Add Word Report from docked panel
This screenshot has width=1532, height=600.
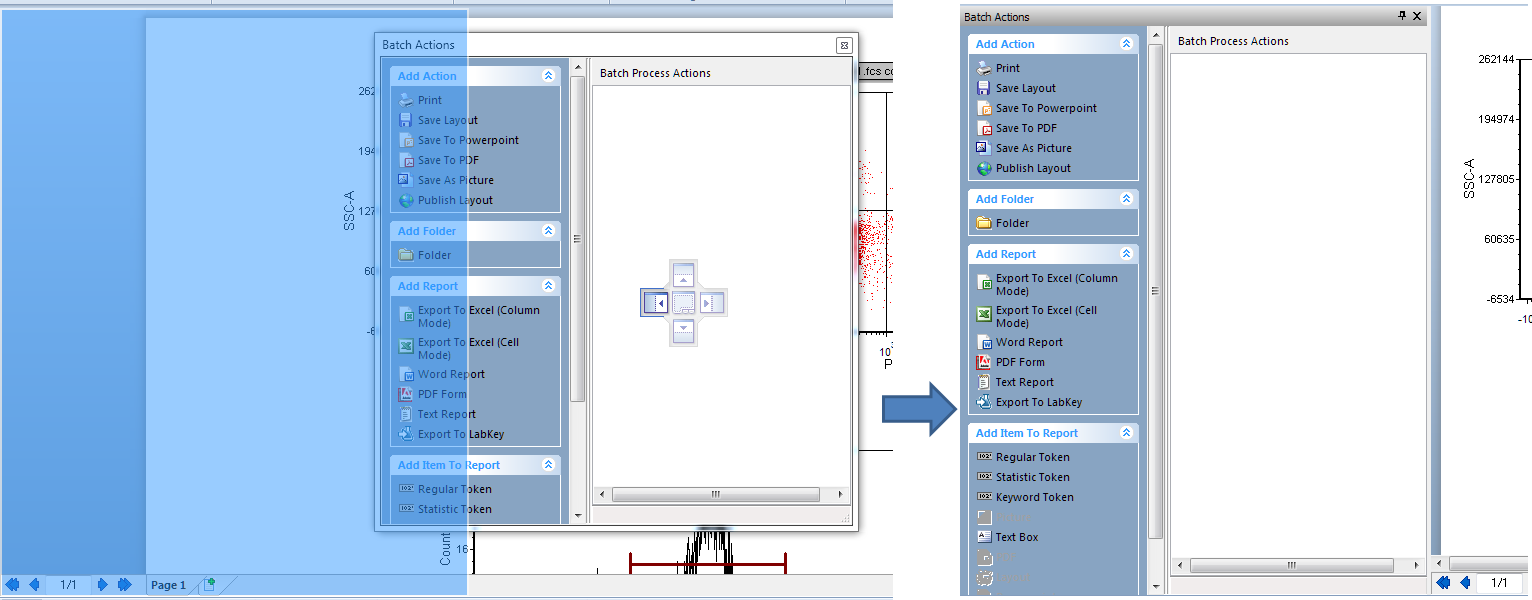pos(1028,342)
